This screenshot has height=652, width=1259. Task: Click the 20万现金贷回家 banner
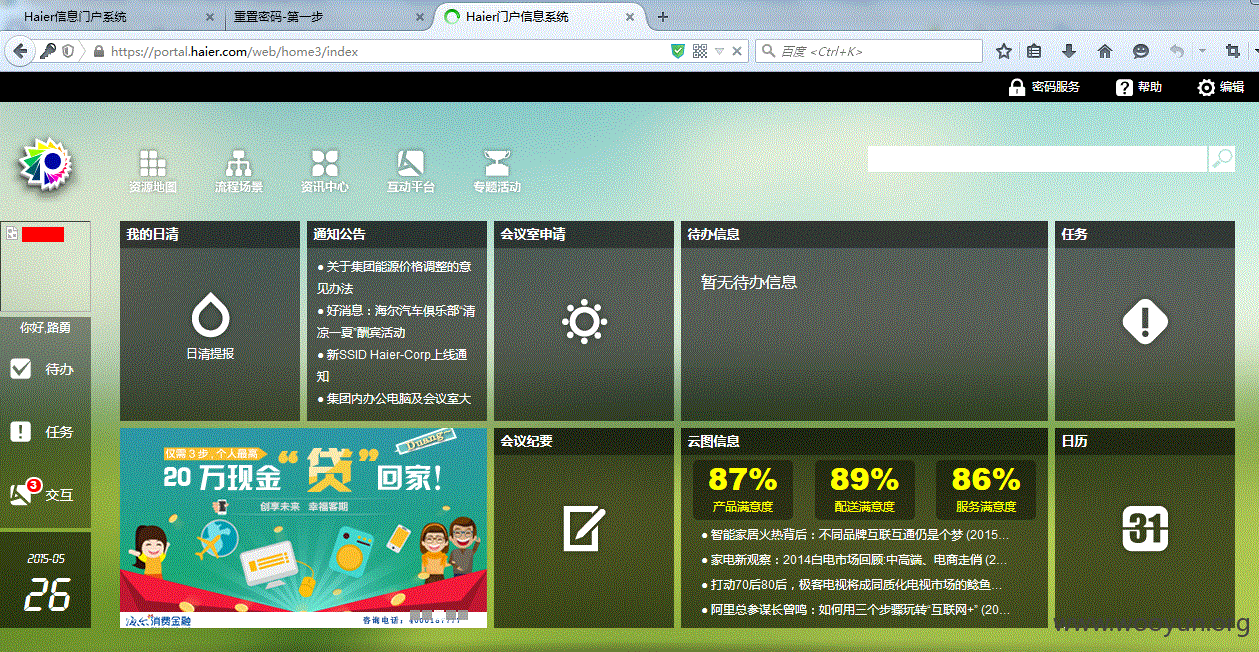click(303, 528)
